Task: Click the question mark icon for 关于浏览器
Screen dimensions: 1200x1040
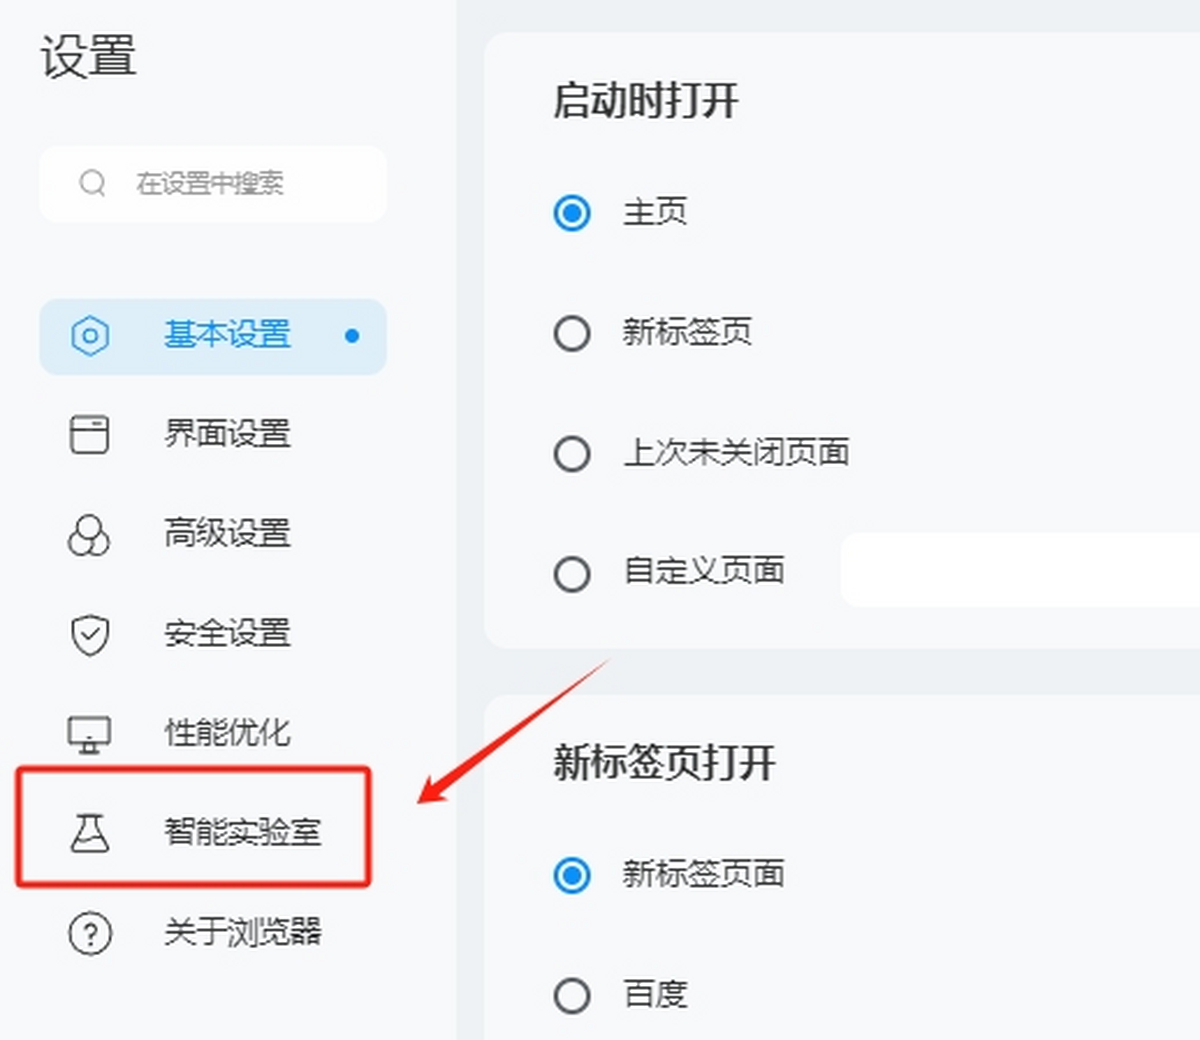Action: click(90, 933)
